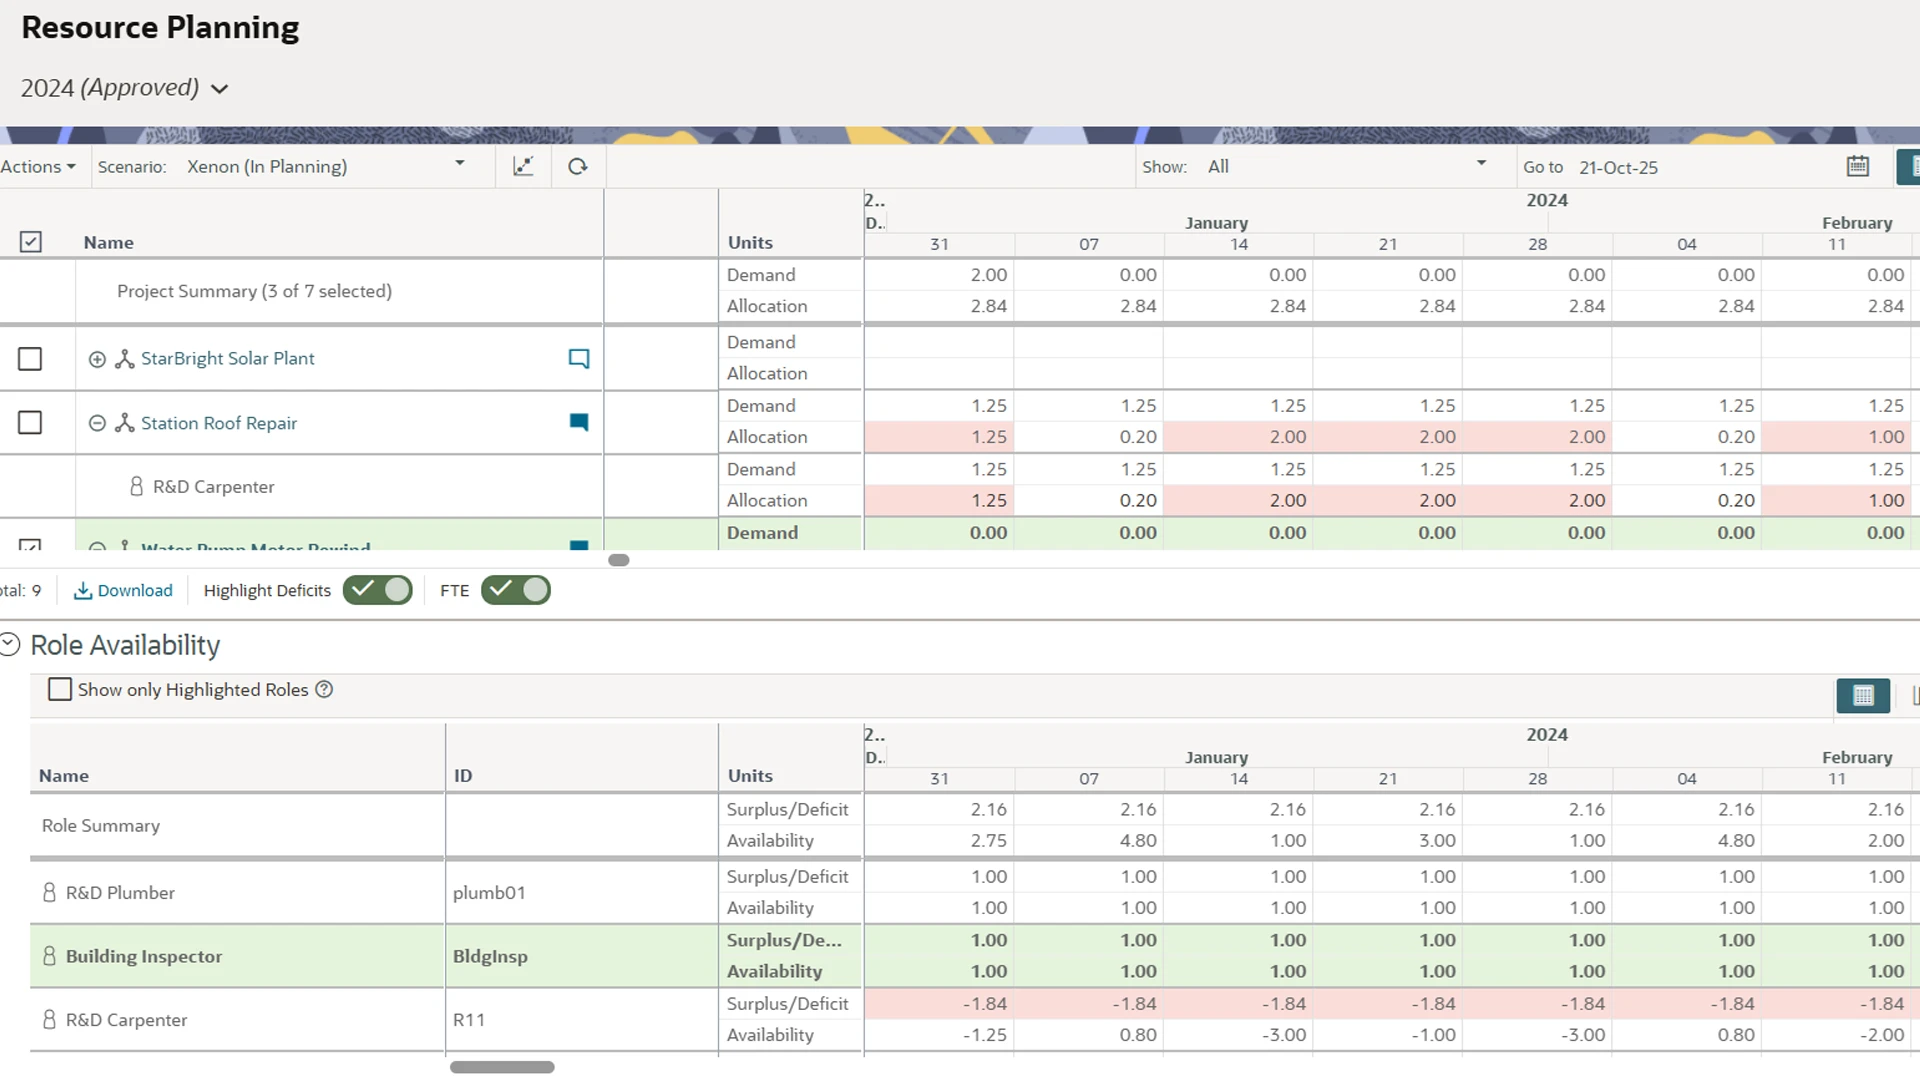
Task: Enable Show only Highlighted Roles checkbox
Action: (60, 689)
